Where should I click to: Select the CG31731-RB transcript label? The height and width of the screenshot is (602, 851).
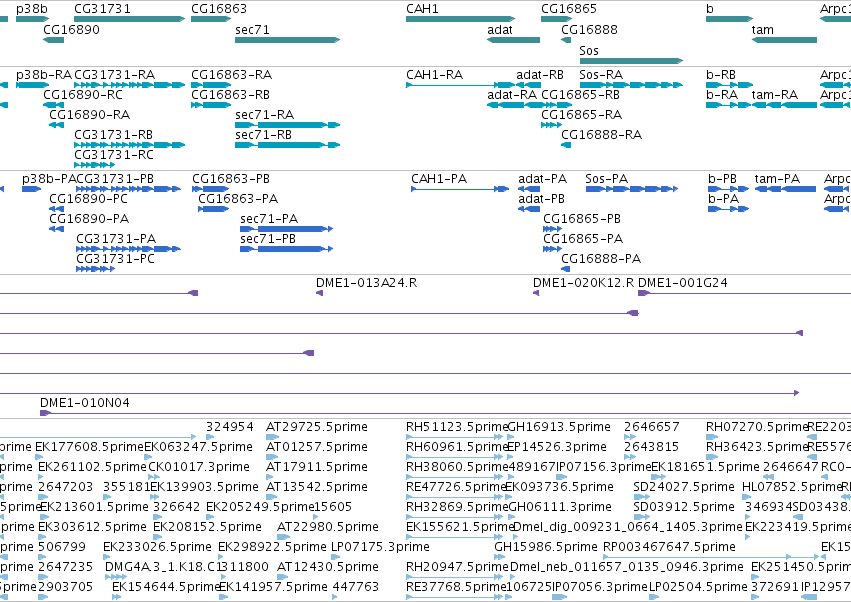pyautogui.click(x=113, y=135)
